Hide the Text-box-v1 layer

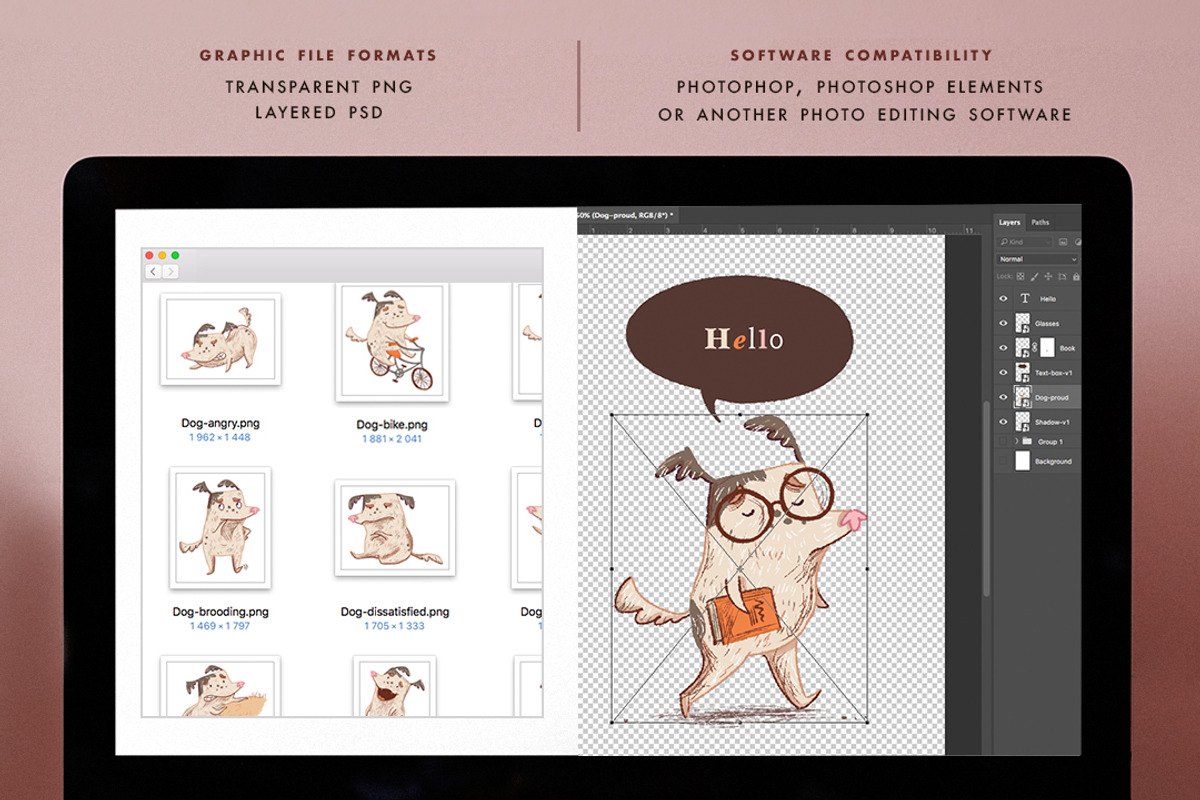coord(1003,373)
